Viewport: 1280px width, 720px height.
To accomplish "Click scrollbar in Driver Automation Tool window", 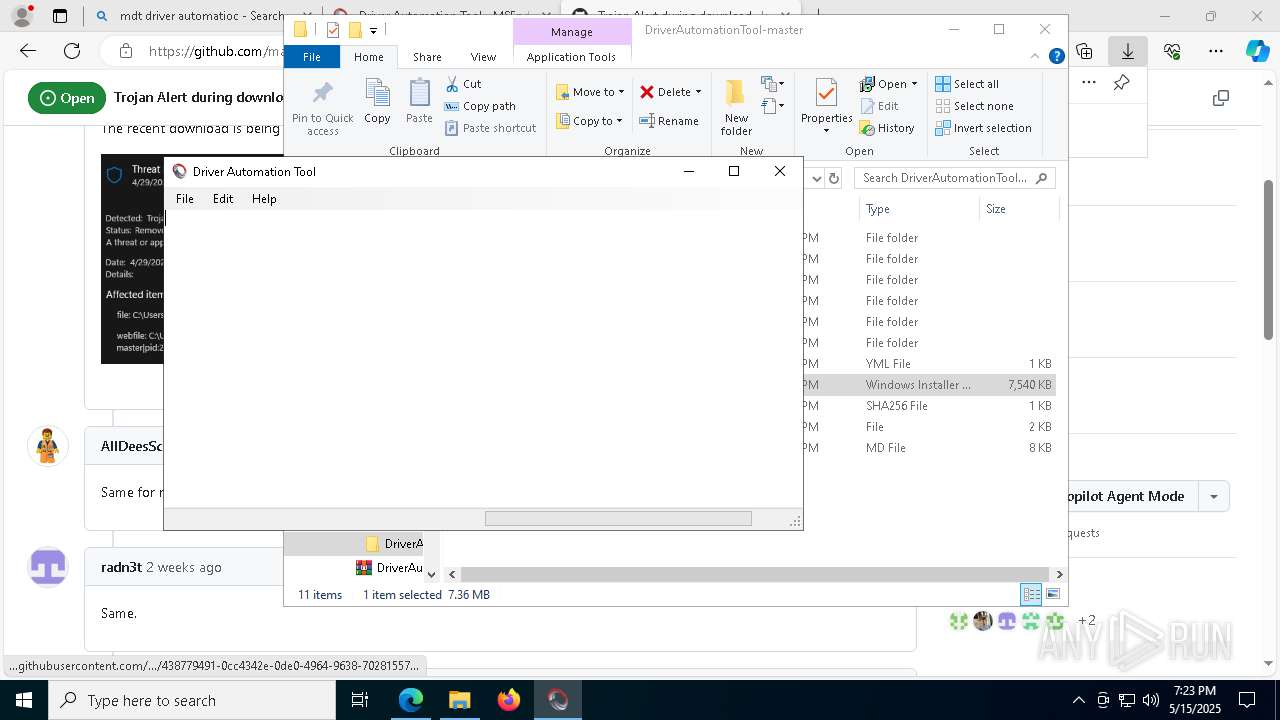I will click(618, 519).
